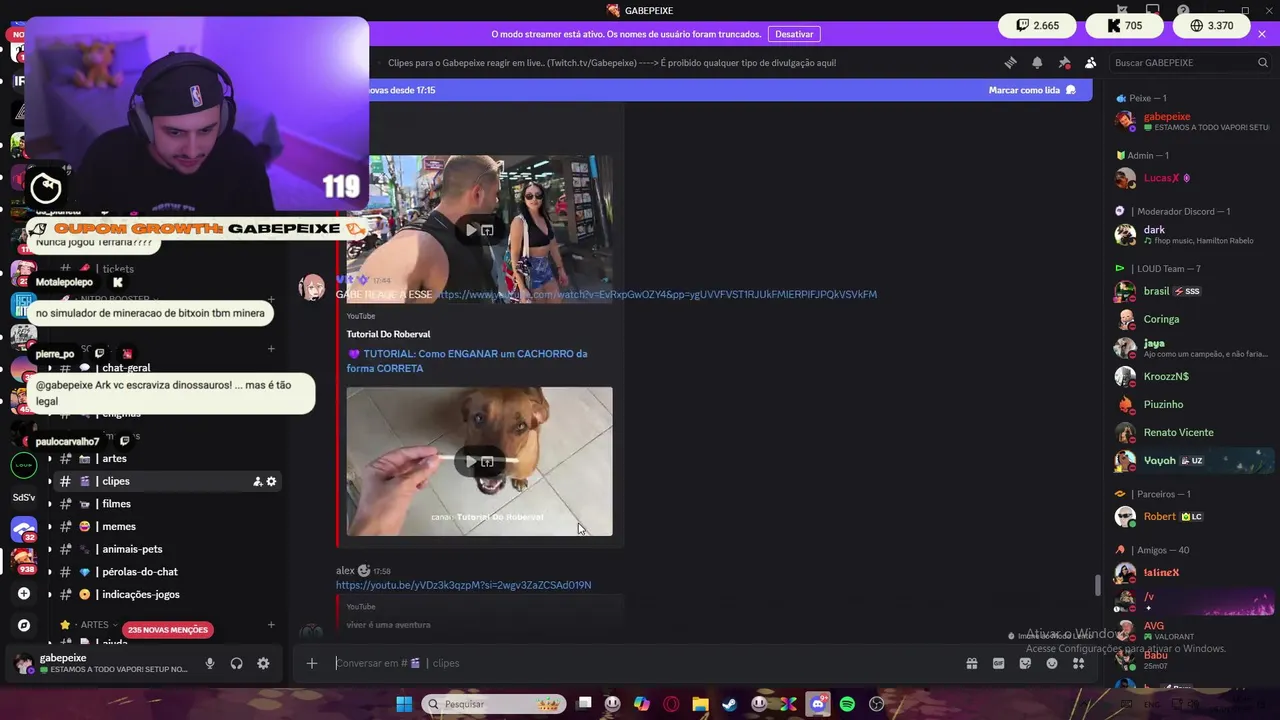
Task: Open the LOUD server icon
Action: pyautogui.click(x=24, y=465)
